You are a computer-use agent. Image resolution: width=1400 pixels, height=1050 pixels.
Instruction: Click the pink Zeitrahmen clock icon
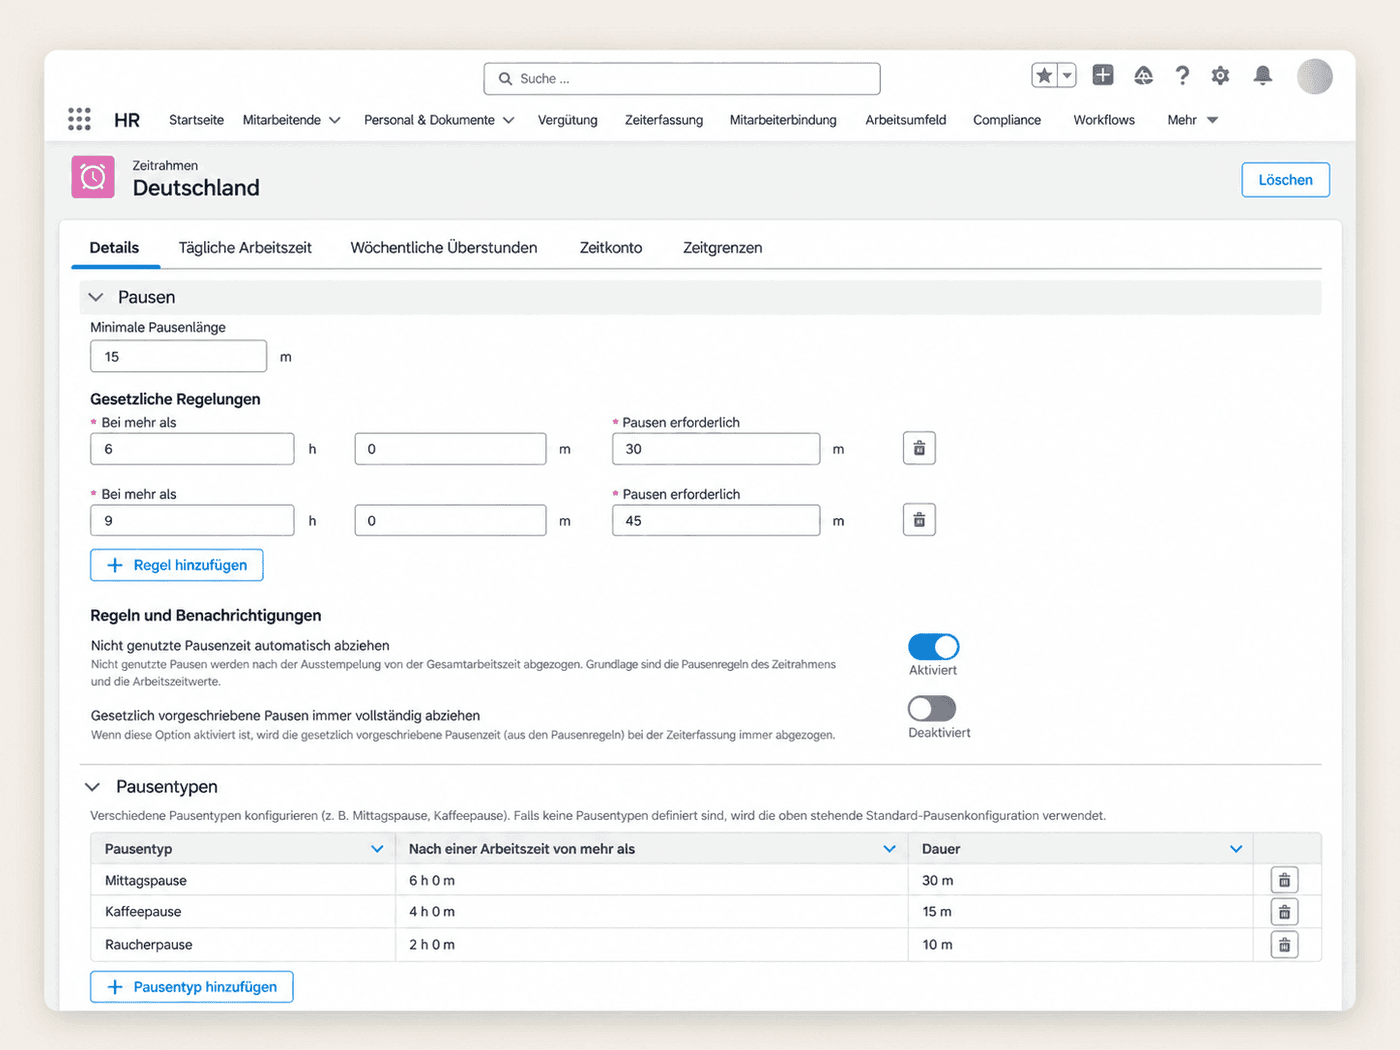(93, 177)
